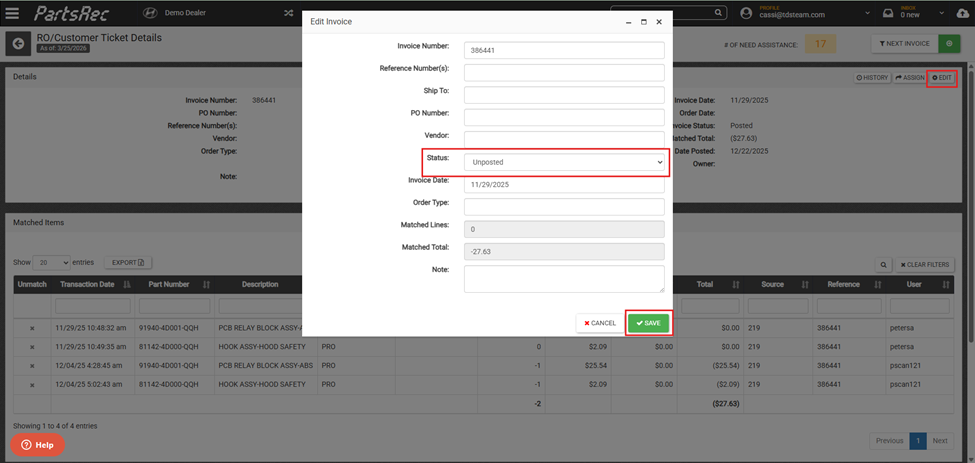Click the 17 need assistance badge
Screen dimensions: 975x463
coord(820,44)
